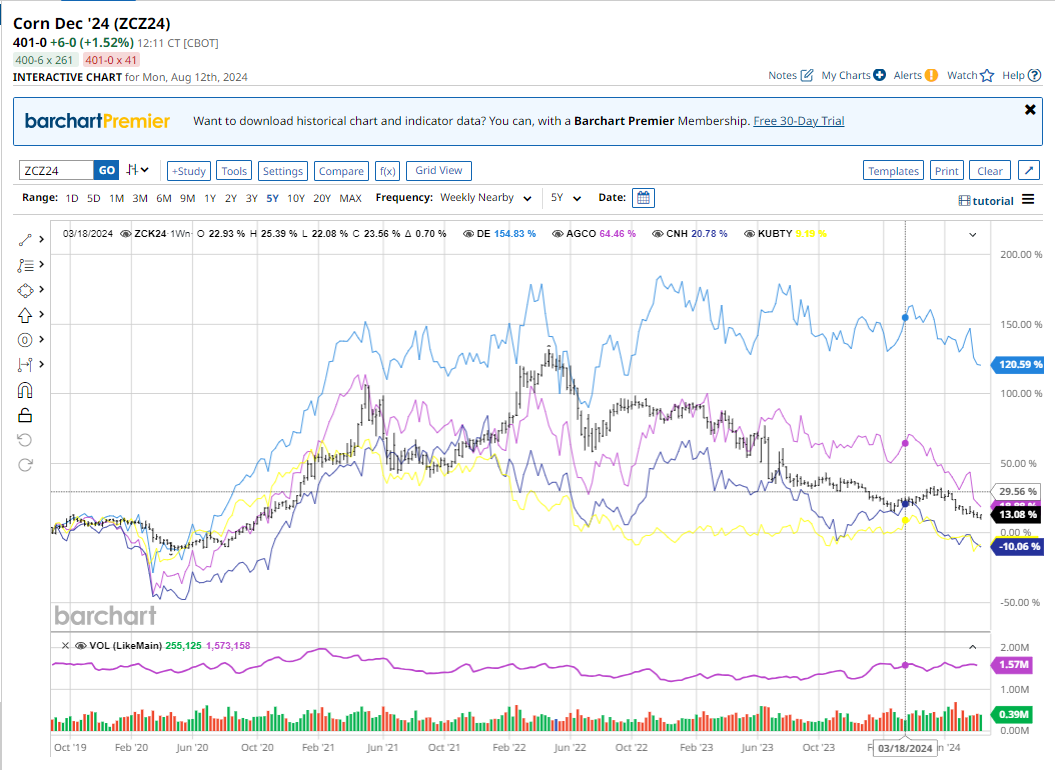The height and width of the screenshot is (770, 1055).
Task: Select the 5Y range
Action: click(x=272, y=199)
